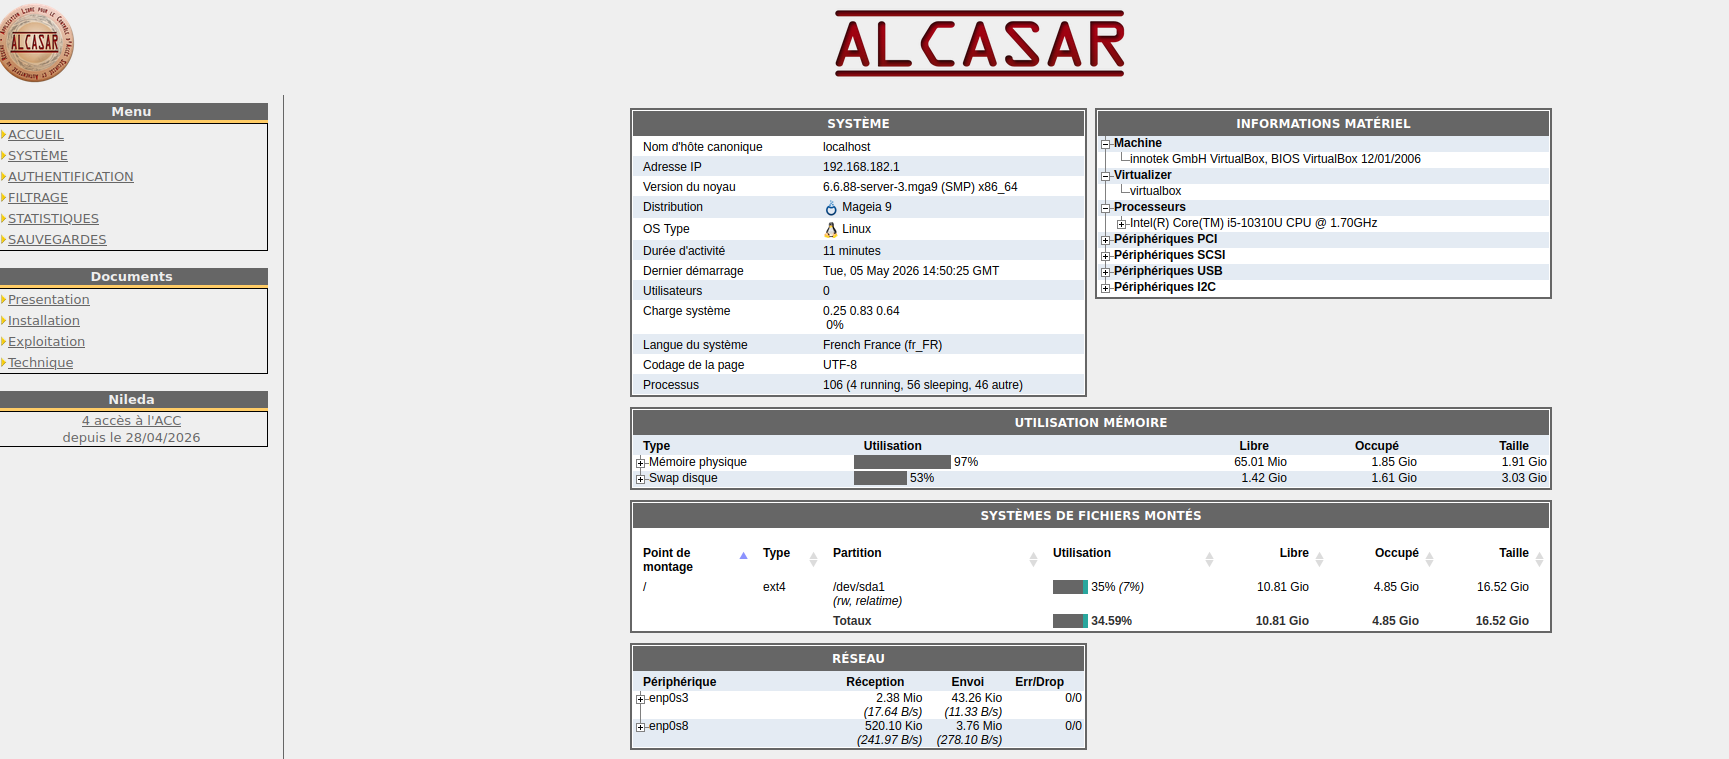Sort by Point de montage arrow
Viewport: 1729px width, 759px height.
(743, 555)
